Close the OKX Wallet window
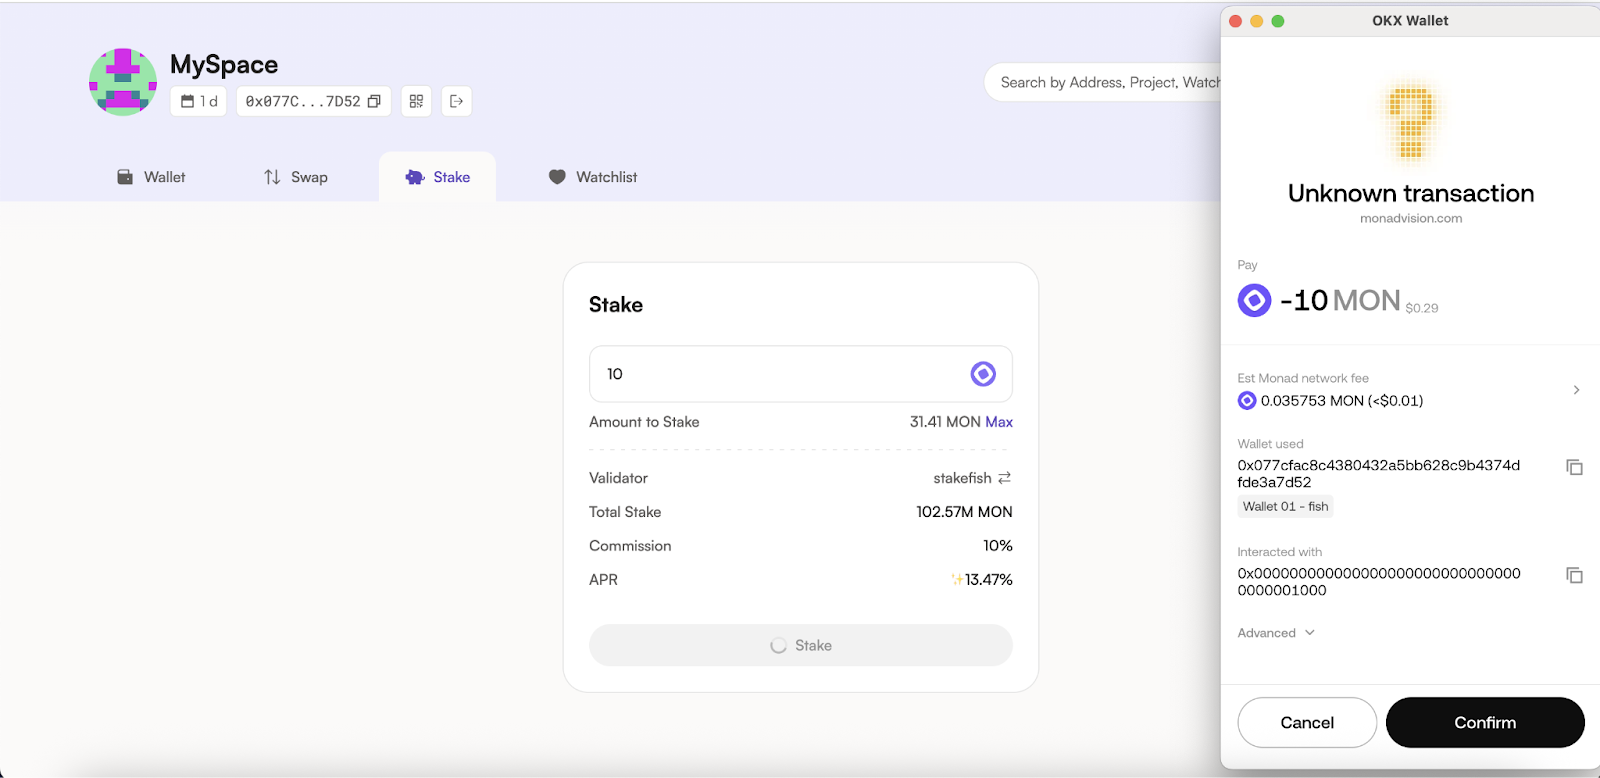 tap(1236, 21)
